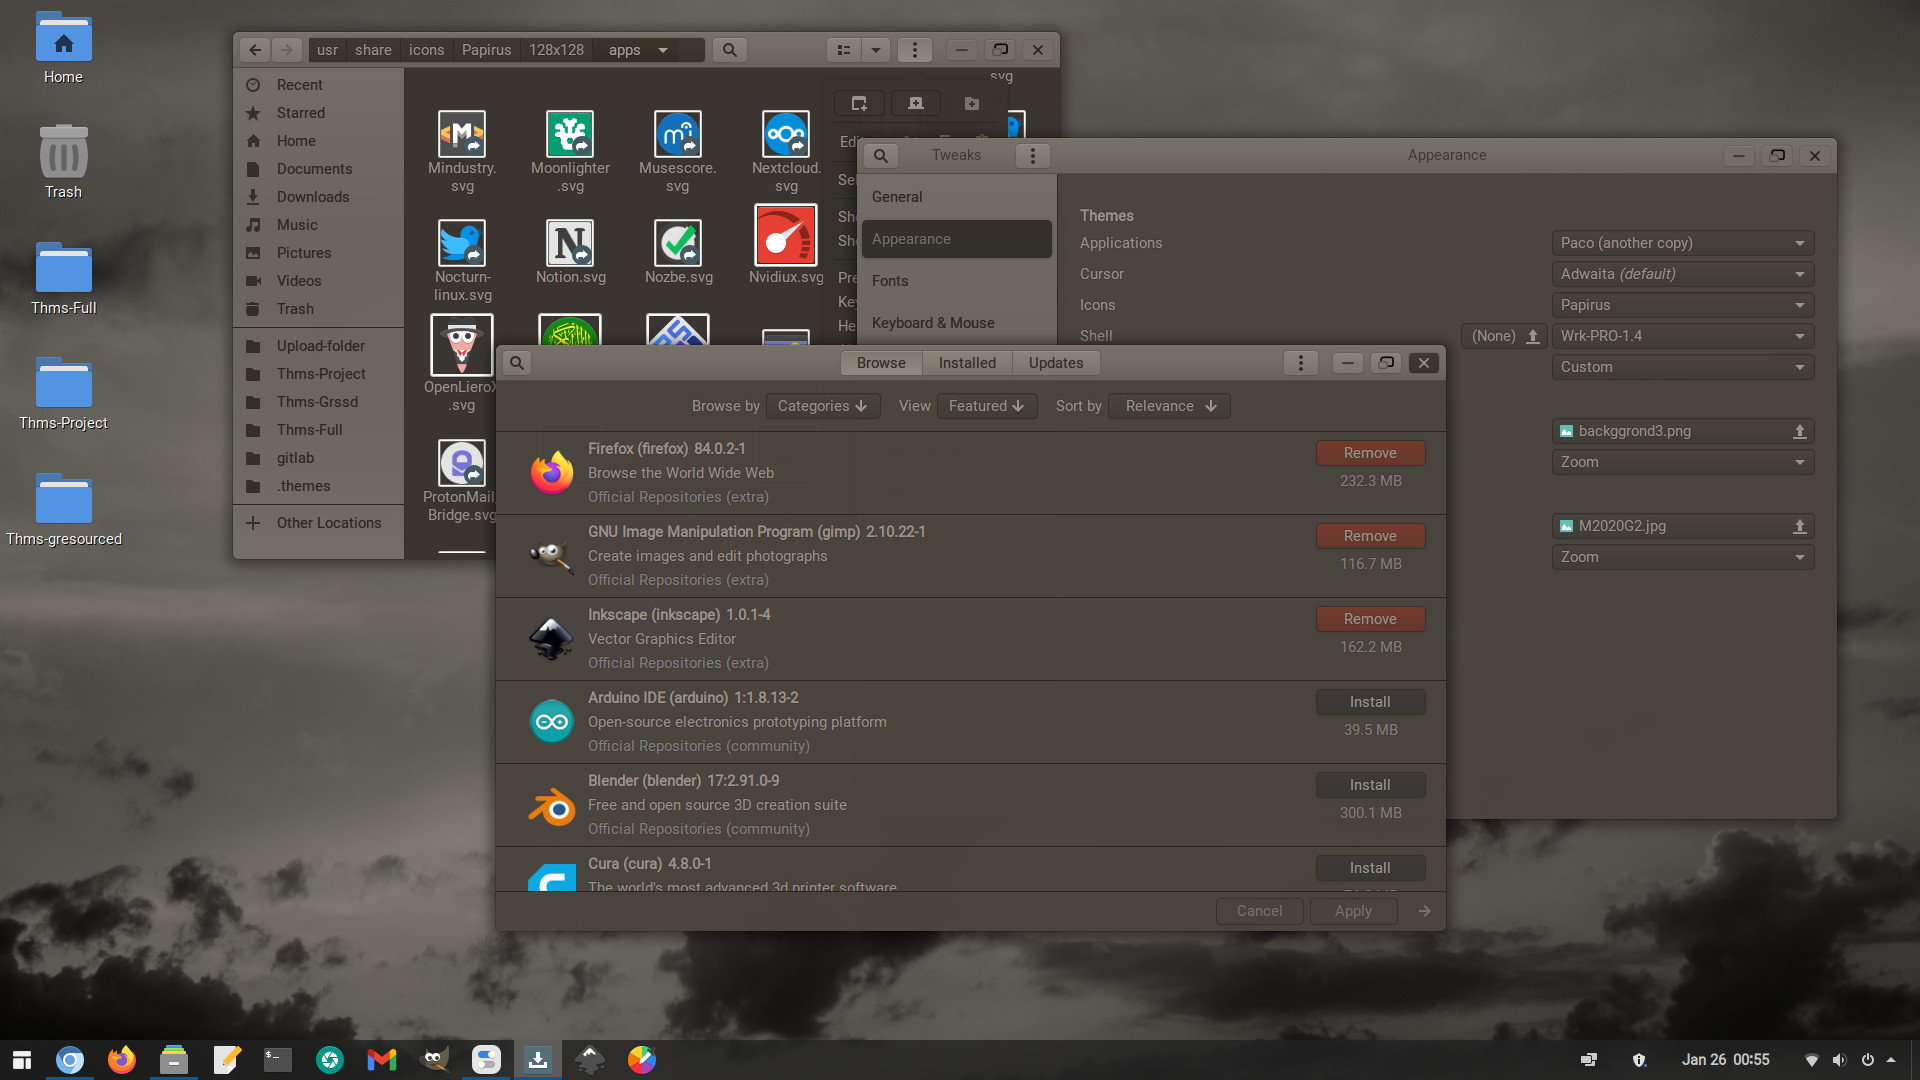
Task: Install the Blender package
Action: coord(1370,785)
